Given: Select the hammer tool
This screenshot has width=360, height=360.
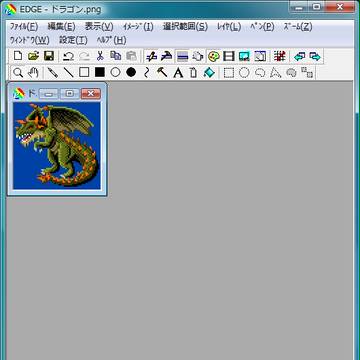Looking at the screenshot, I should pyautogui.click(x=162, y=72).
